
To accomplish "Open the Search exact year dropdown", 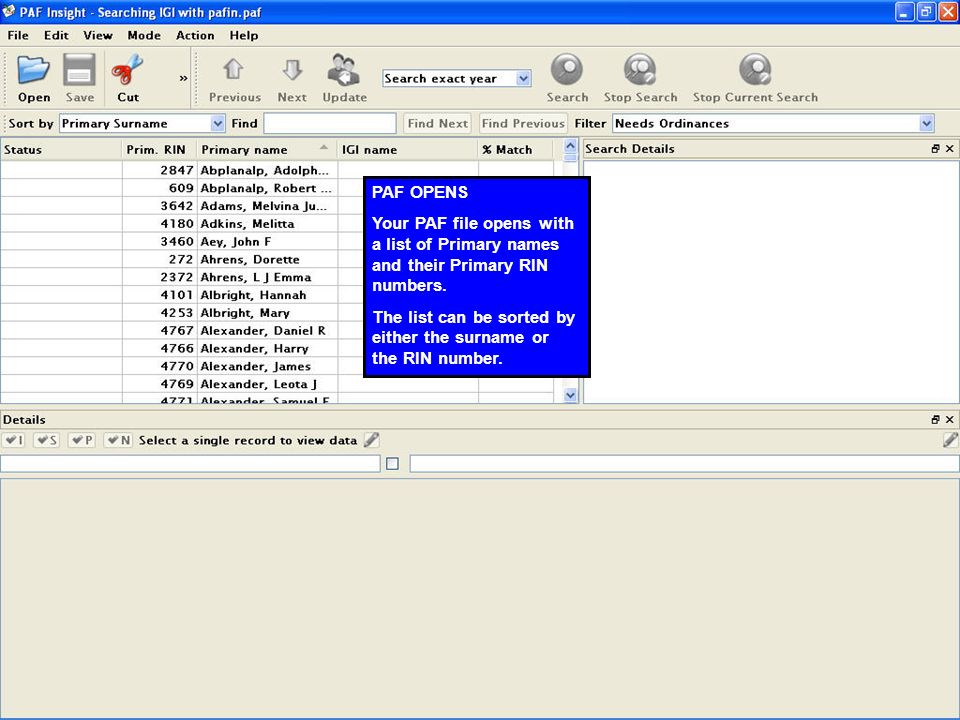I will pyautogui.click(x=523, y=78).
